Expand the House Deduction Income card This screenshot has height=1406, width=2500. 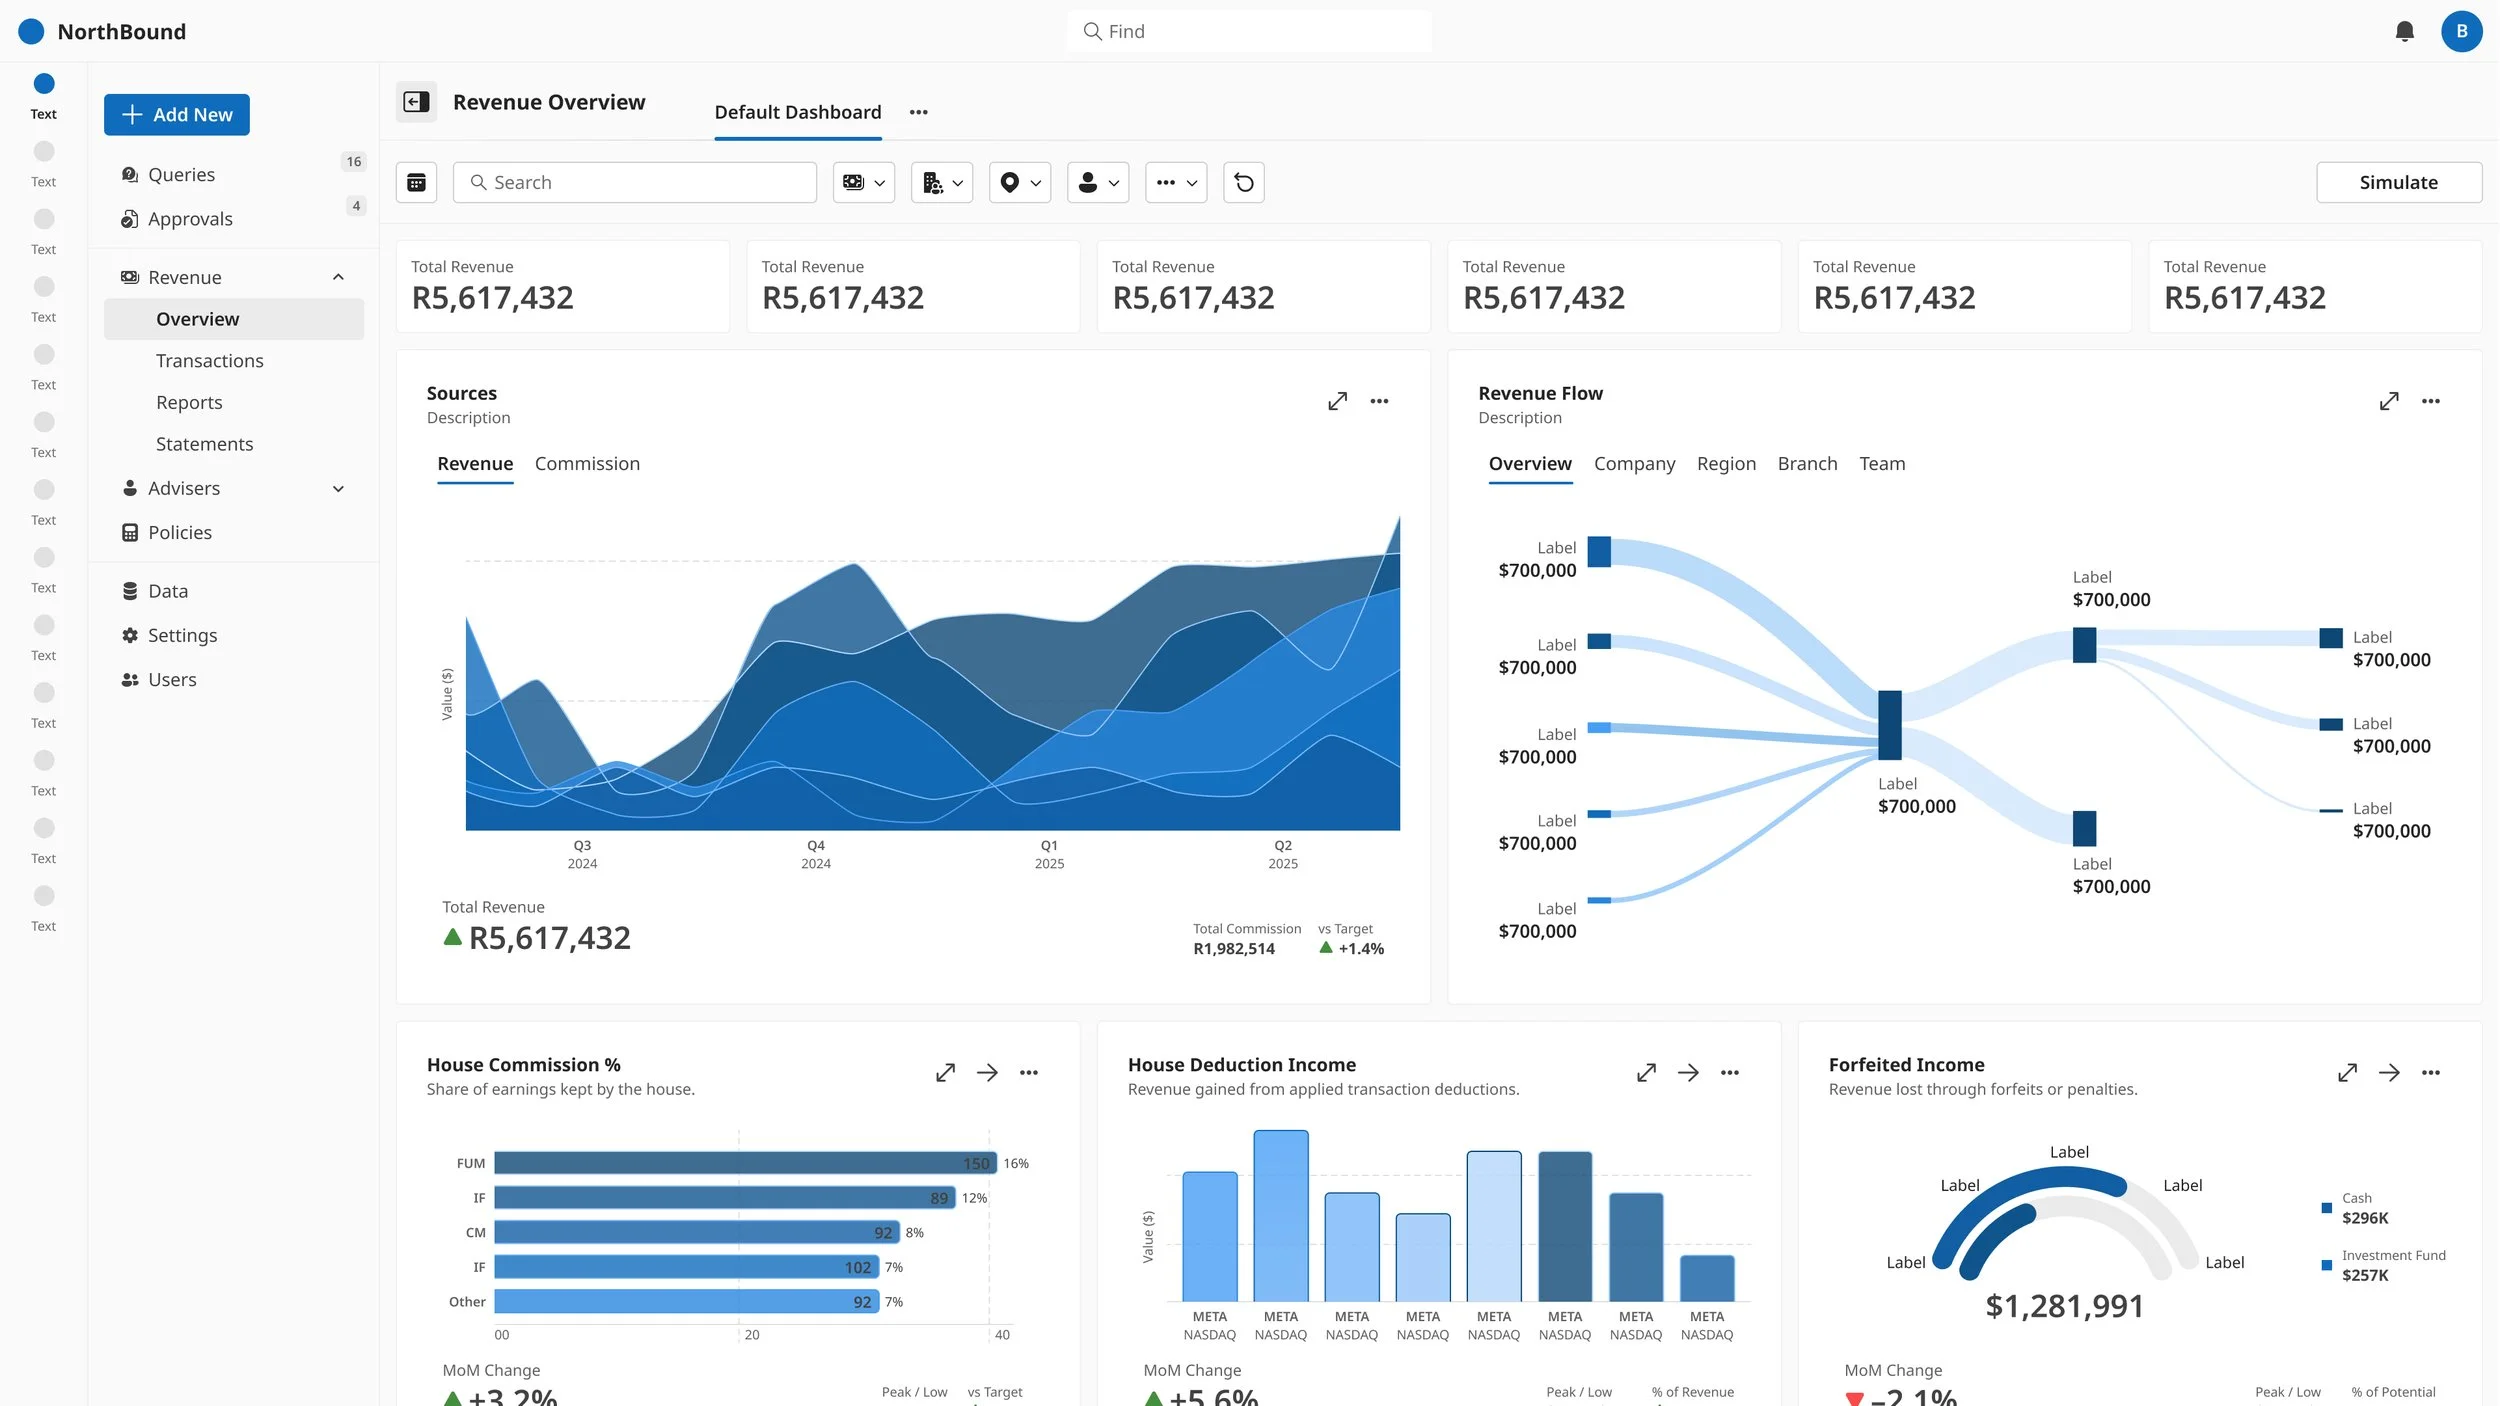1646,1072
